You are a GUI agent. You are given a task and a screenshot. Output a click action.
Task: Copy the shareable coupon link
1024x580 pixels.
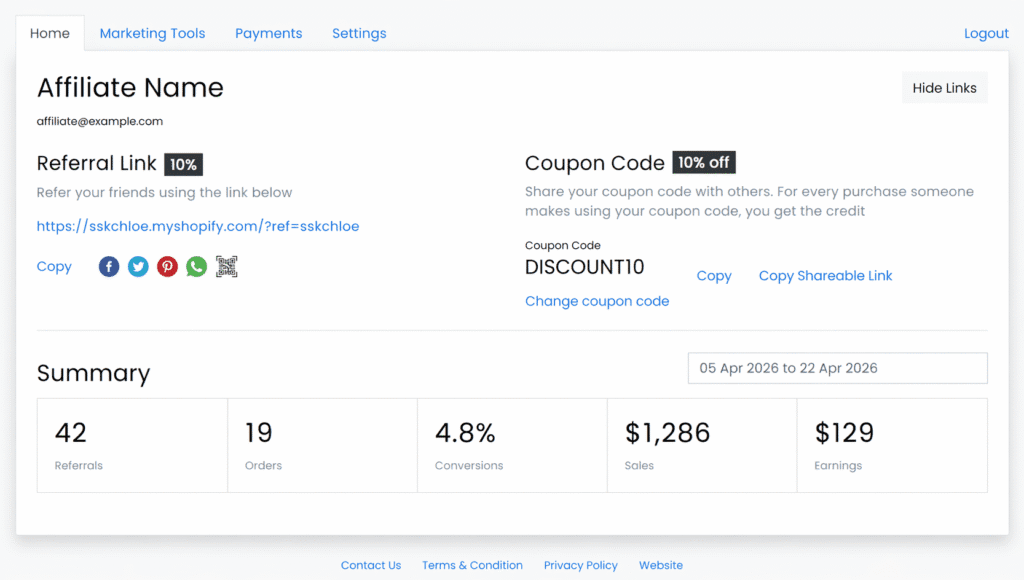point(825,275)
